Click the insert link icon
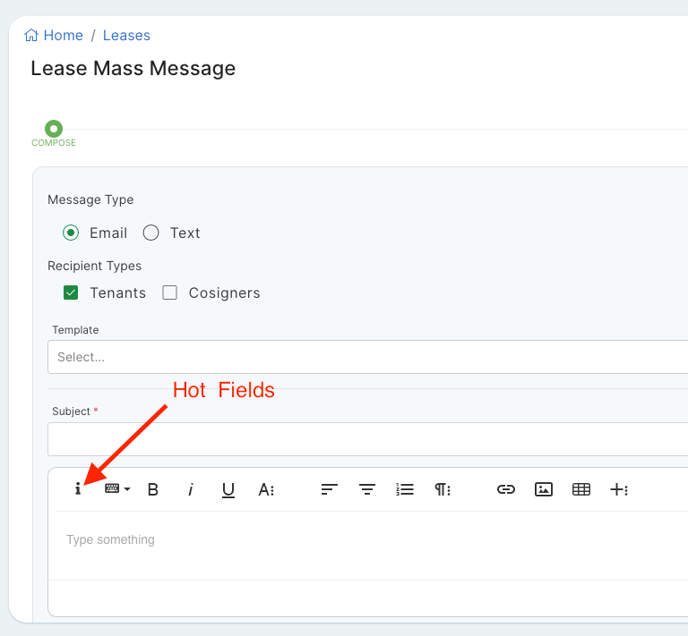 (x=506, y=489)
